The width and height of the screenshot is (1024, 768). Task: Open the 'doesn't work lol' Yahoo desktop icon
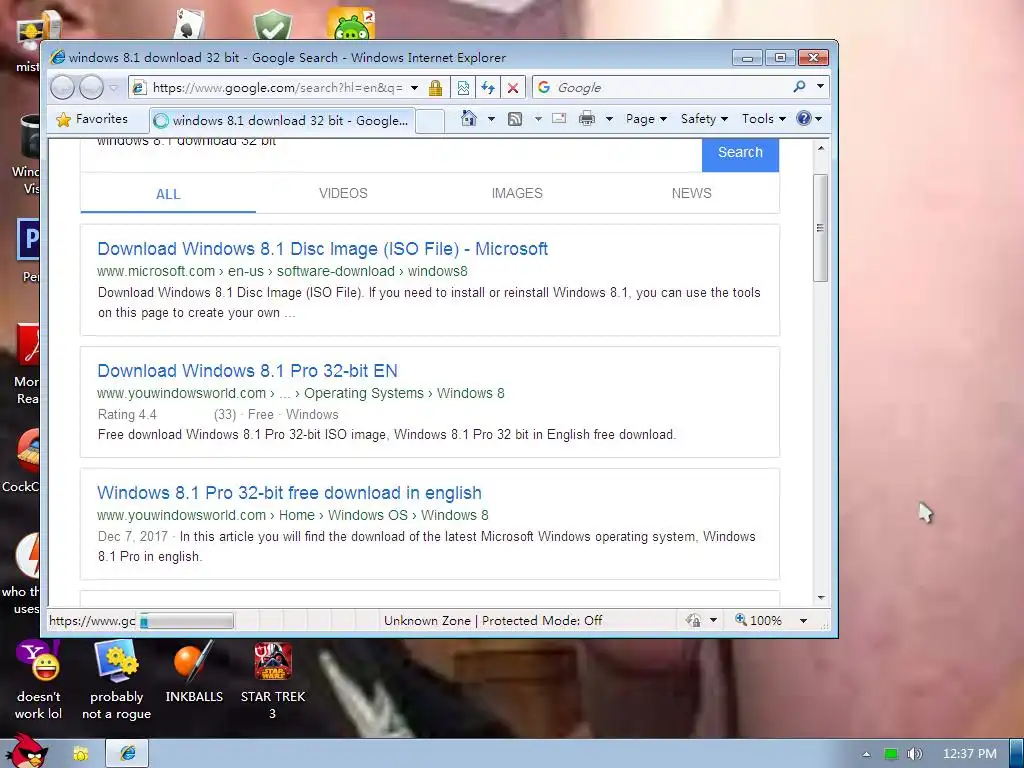coord(39,680)
